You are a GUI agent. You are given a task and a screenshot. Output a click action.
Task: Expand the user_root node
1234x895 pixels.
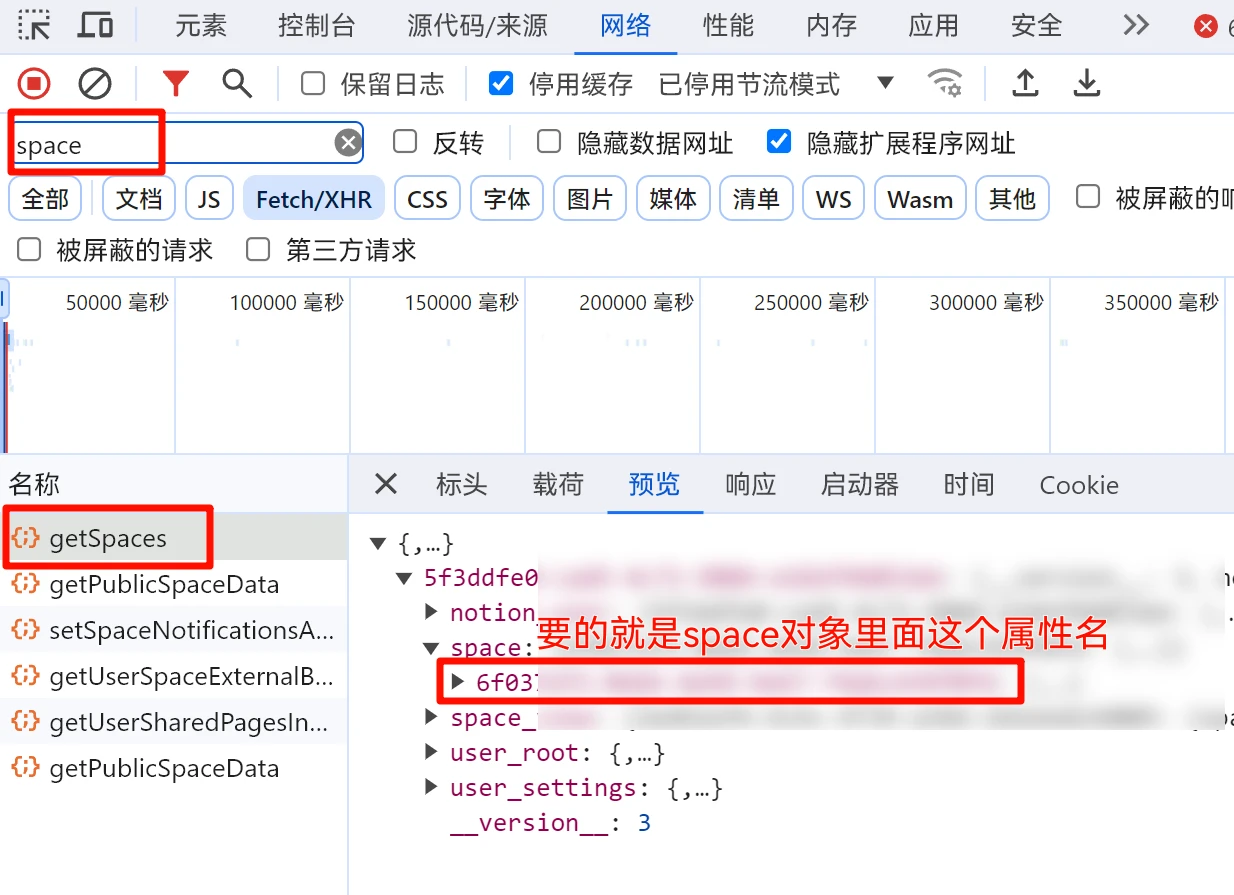click(x=431, y=752)
